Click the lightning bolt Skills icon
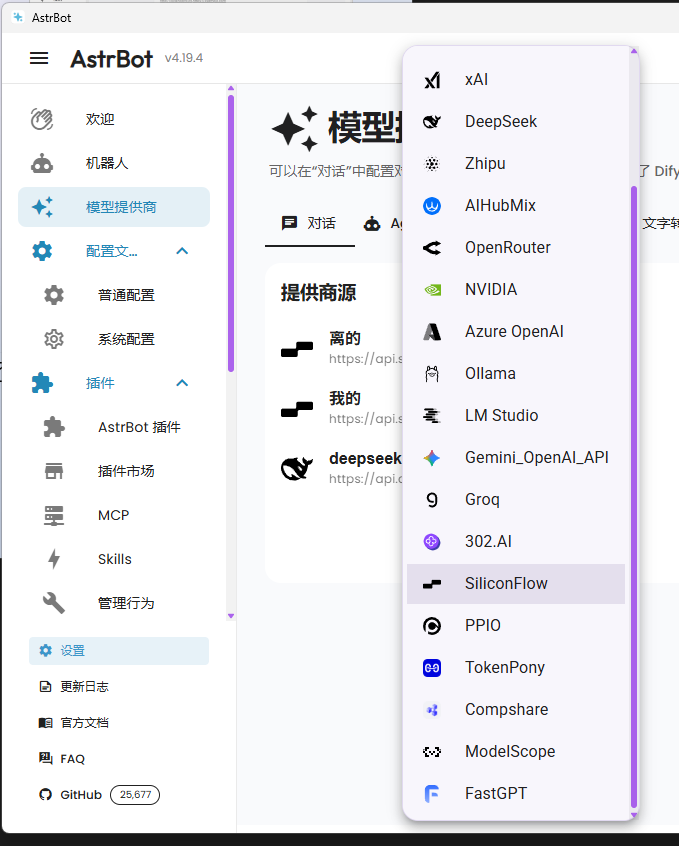This screenshot has height=846, width=679. (53, 559)
